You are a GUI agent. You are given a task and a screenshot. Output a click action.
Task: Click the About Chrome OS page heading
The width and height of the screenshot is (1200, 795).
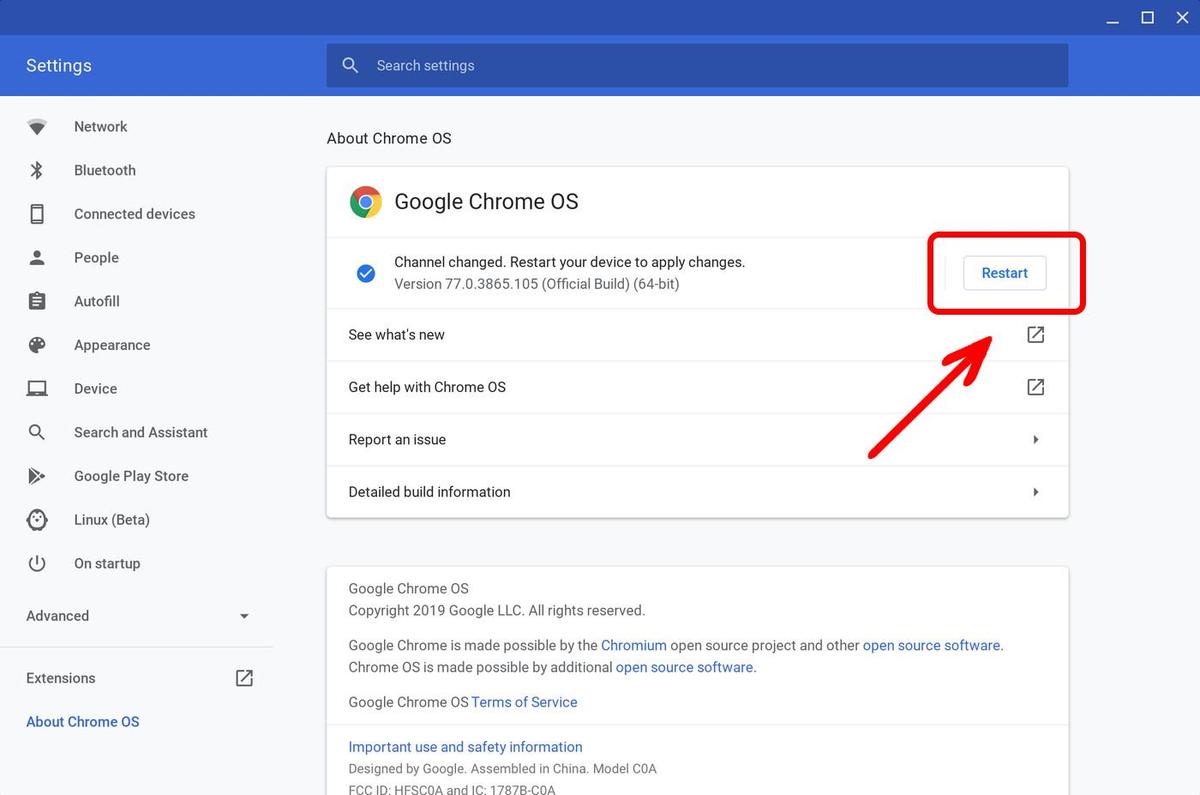[389, 139]
